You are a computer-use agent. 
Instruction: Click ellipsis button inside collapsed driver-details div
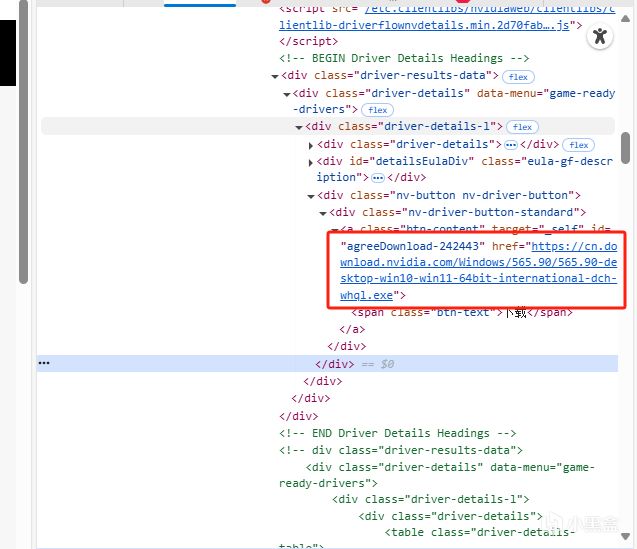tap(511, 145)
